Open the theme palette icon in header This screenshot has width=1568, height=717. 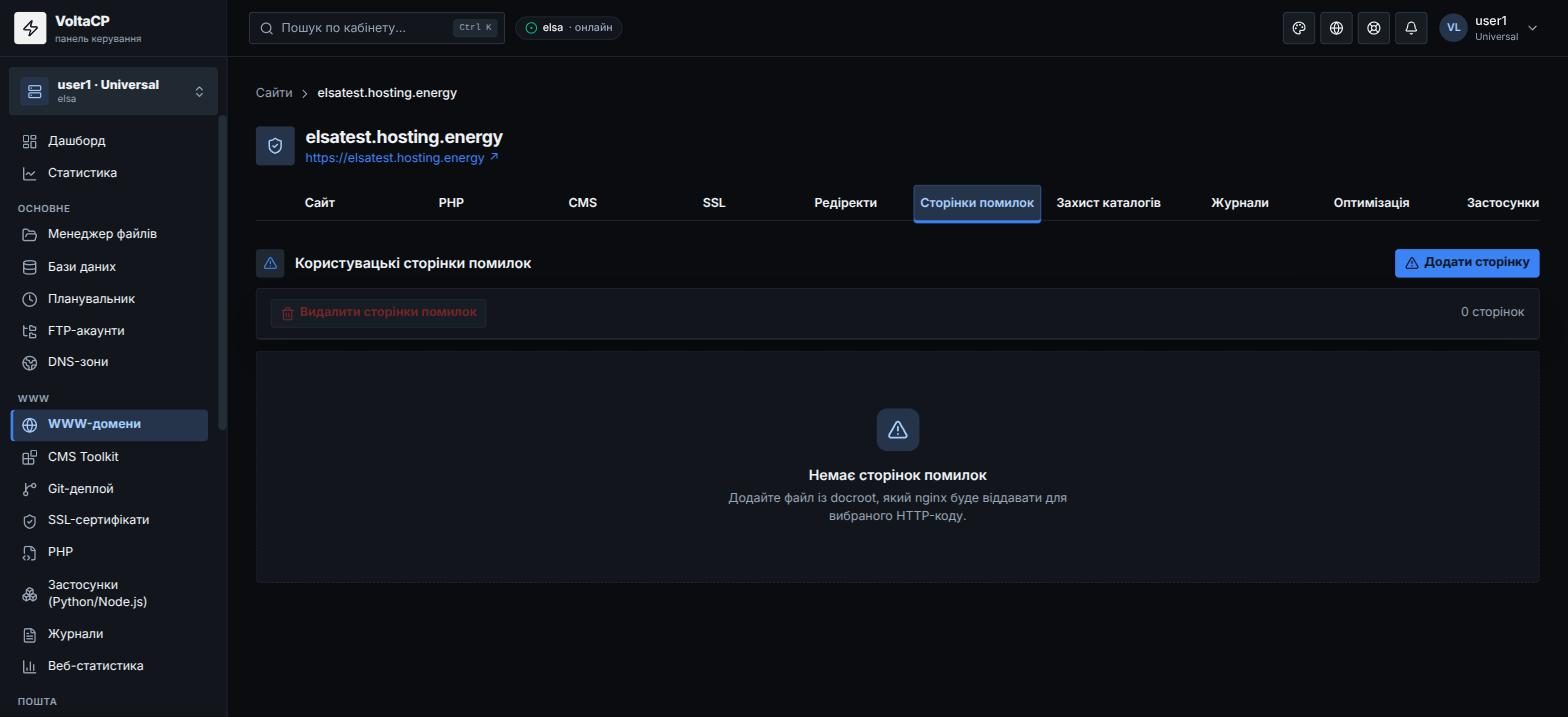[x=1299, y=28]
